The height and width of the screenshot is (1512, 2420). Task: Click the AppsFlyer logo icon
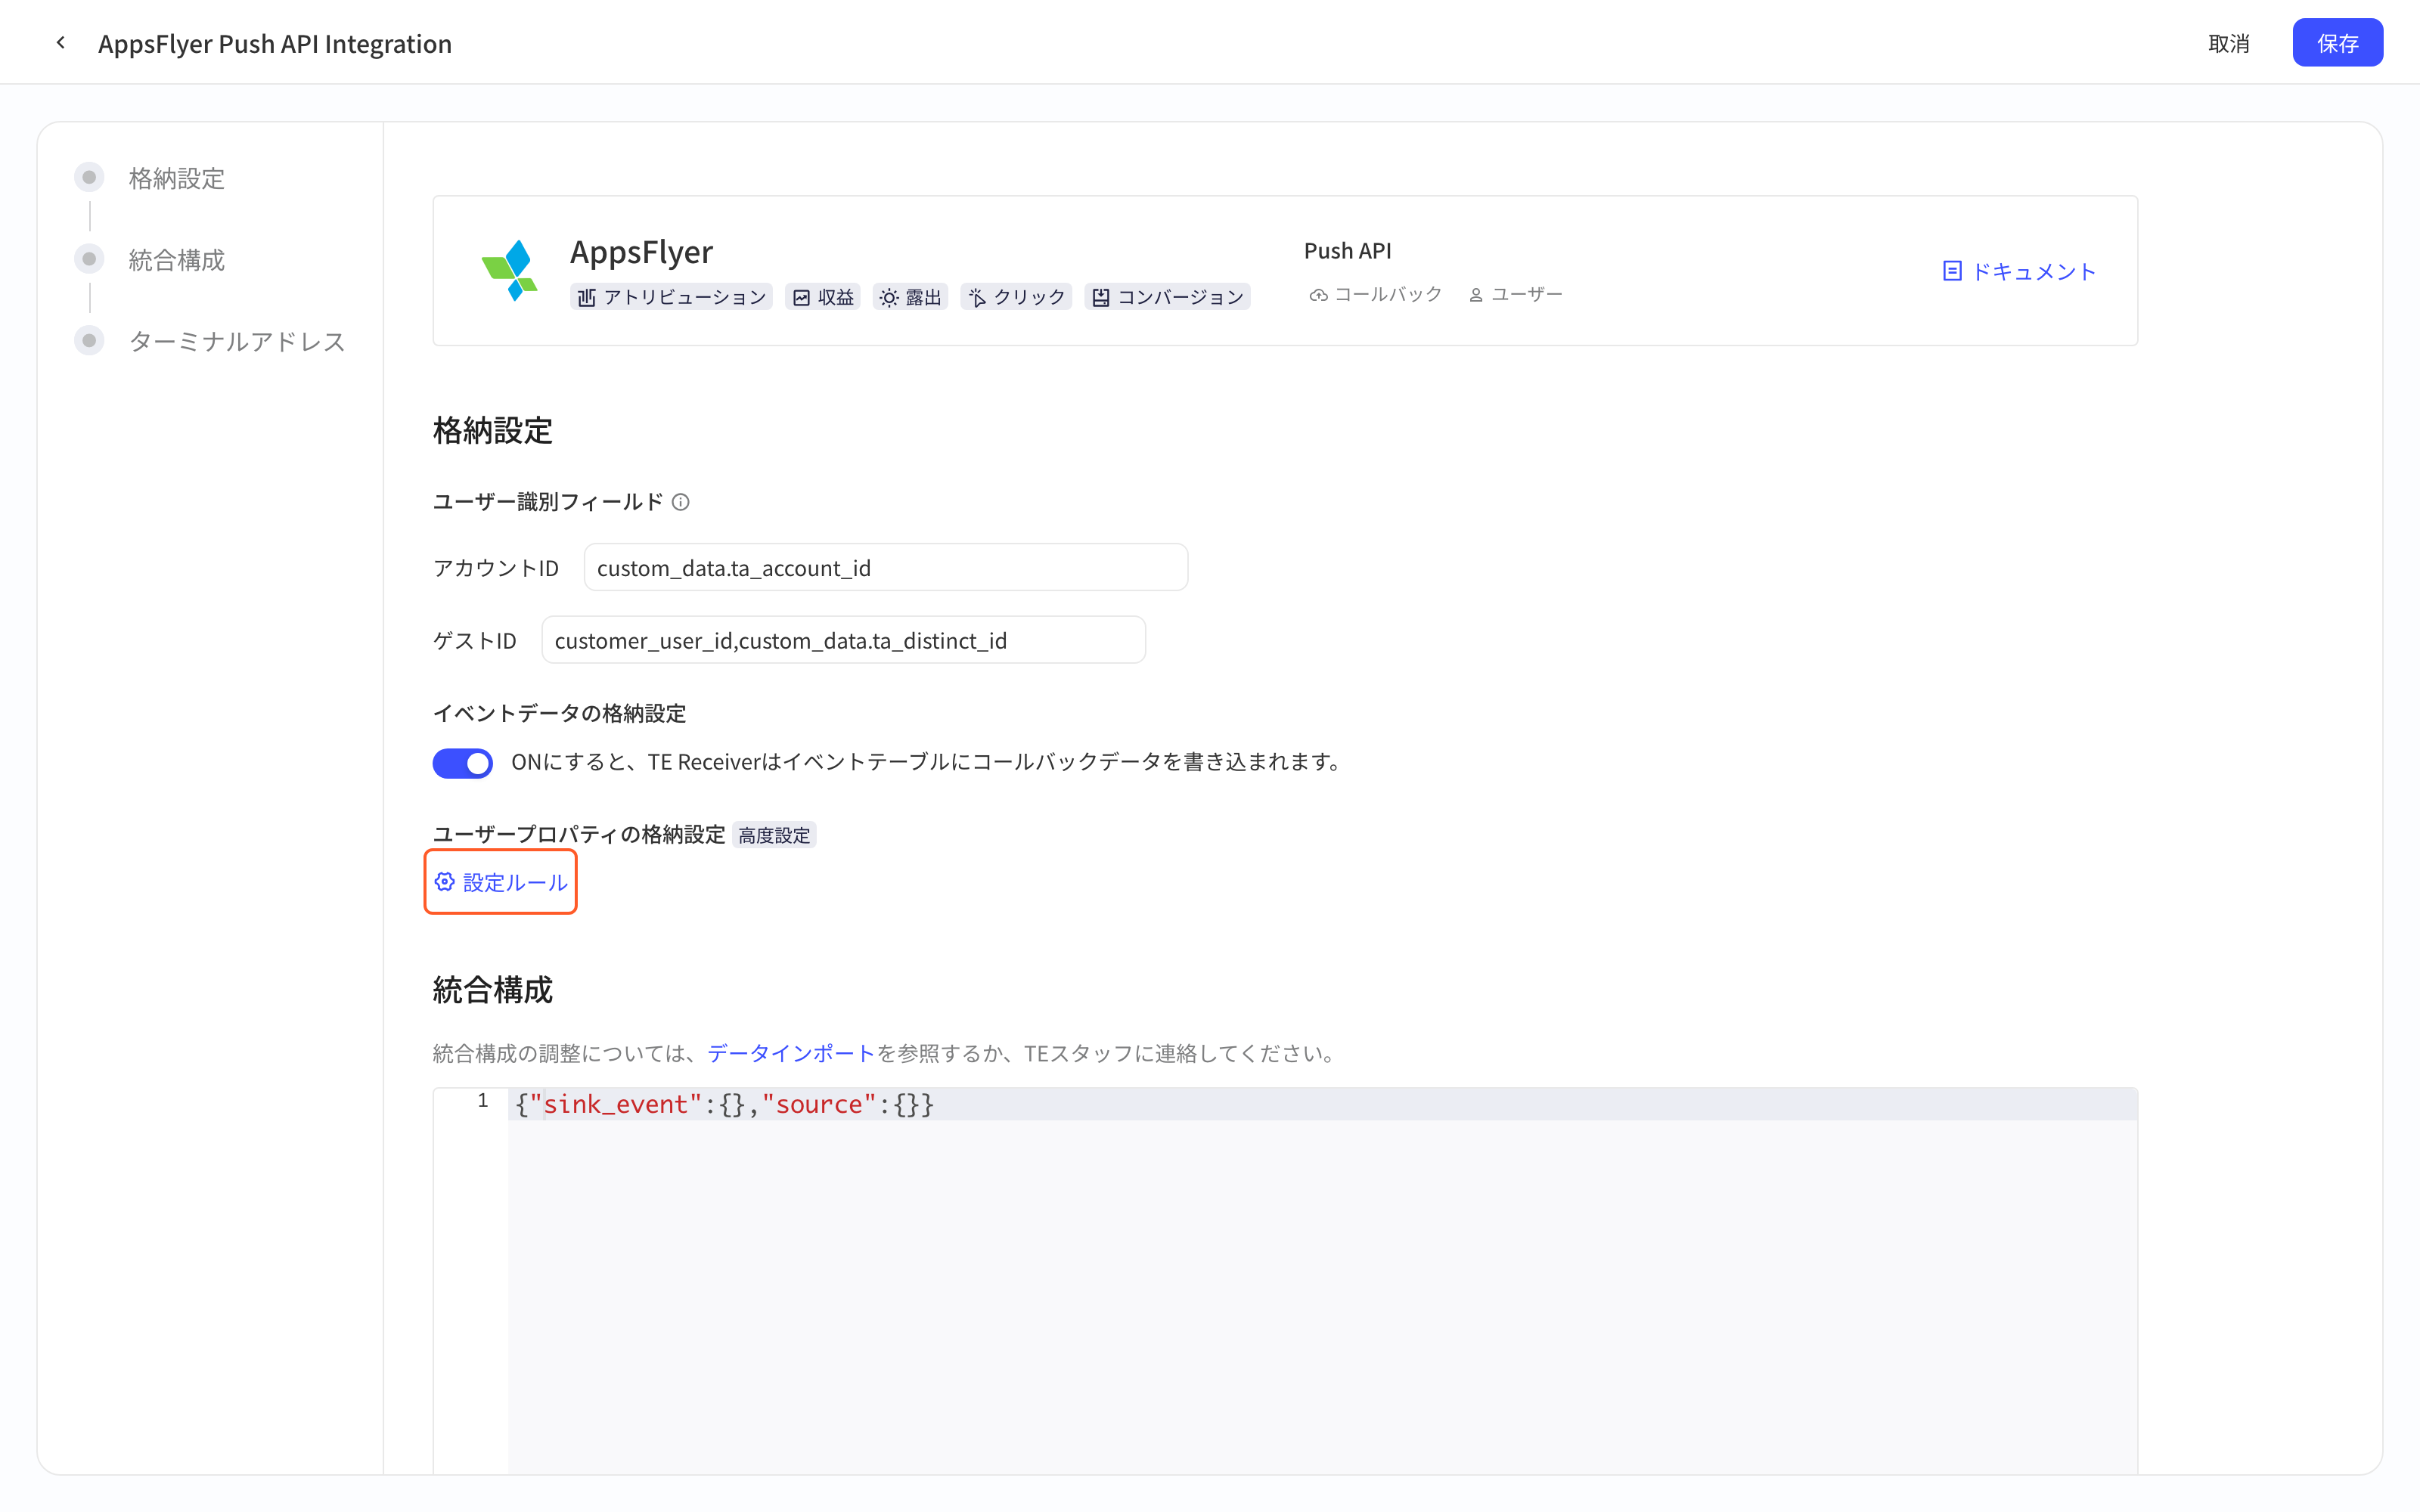[x=510, y=270]
